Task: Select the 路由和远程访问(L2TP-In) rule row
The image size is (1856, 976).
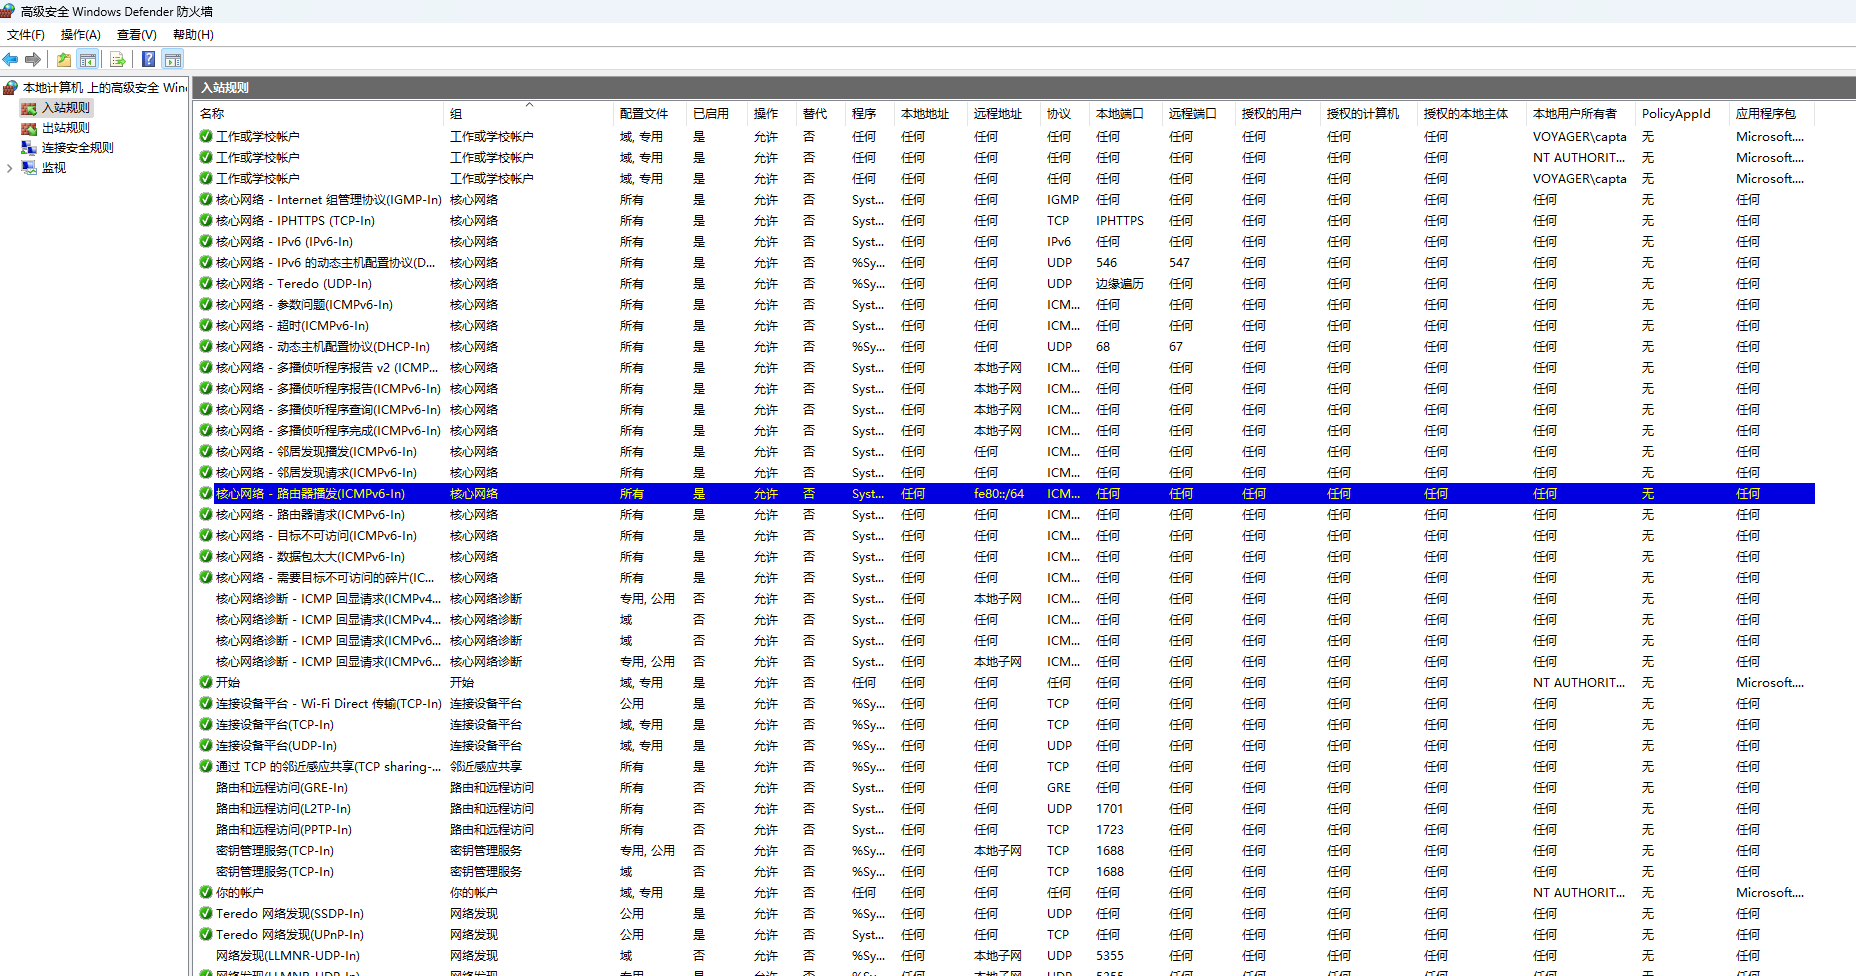Action: tap(283, 809)
